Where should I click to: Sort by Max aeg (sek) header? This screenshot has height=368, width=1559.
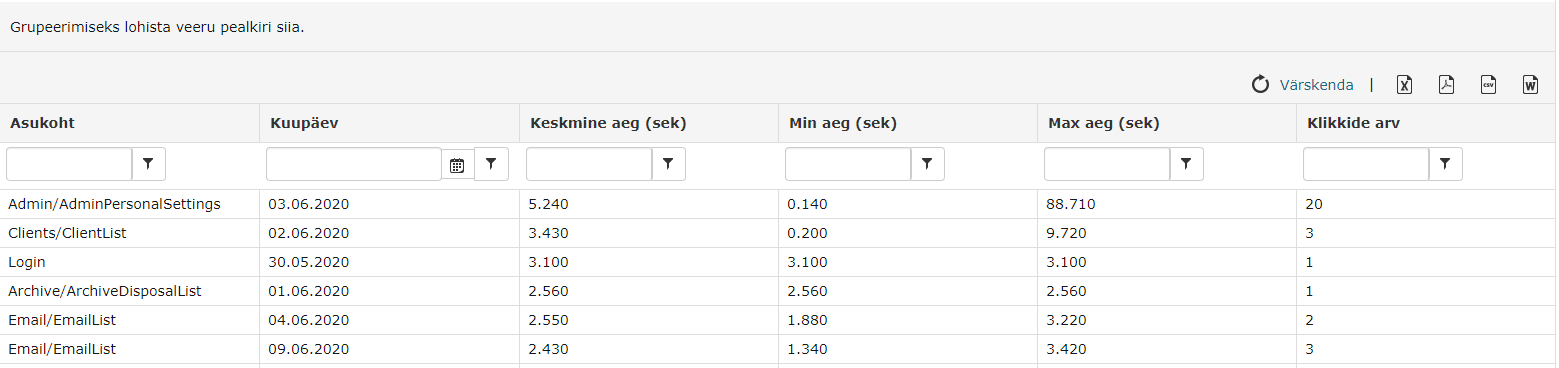pyautogui.click(x=1103, y=123)
